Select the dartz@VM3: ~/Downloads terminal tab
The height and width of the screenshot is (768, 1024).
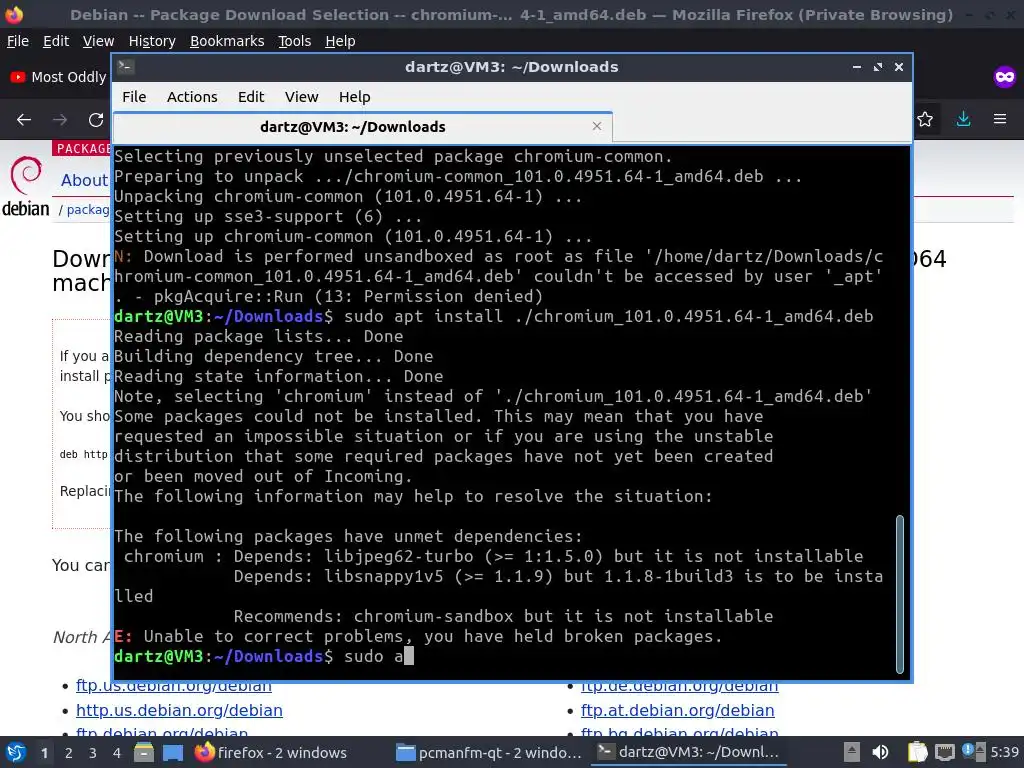pos(362,127)
